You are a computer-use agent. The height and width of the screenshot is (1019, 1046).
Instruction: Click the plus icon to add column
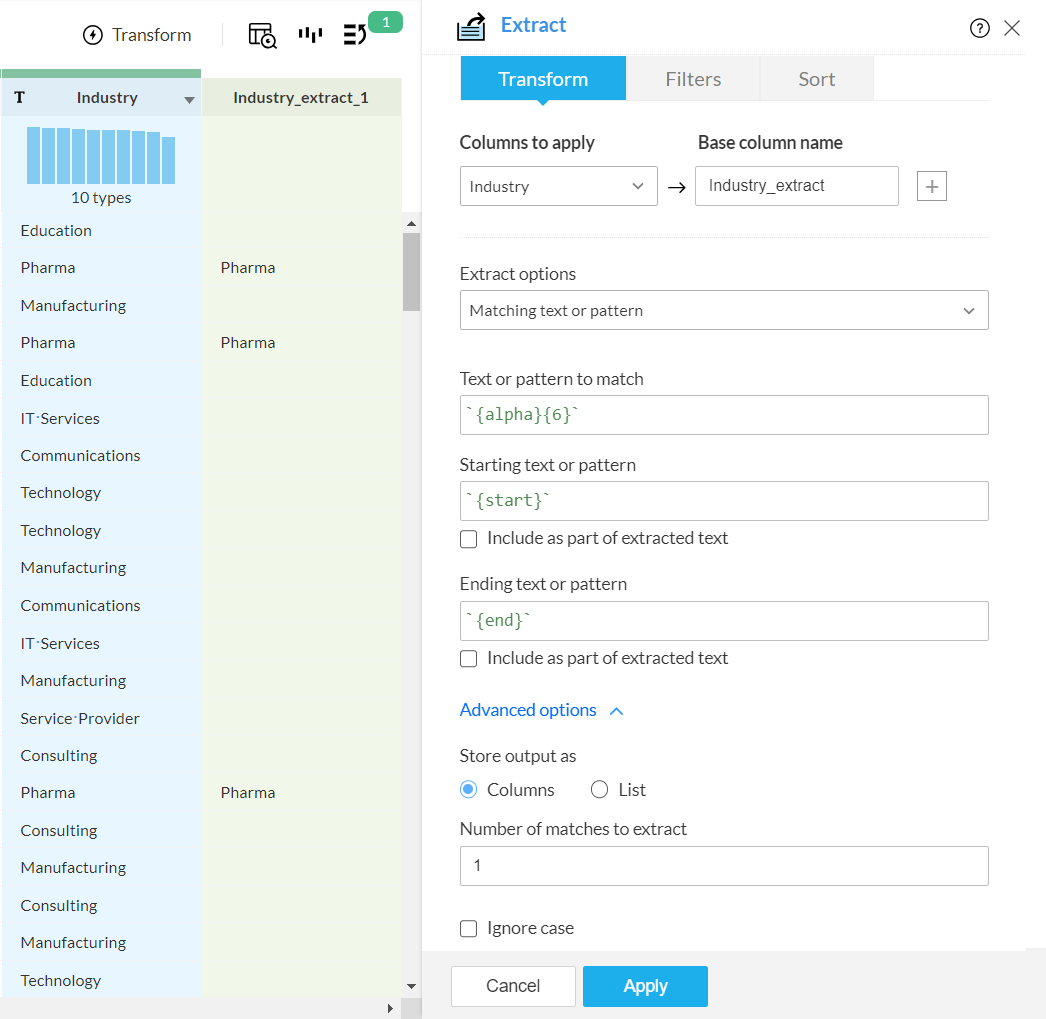pos(931,186)
